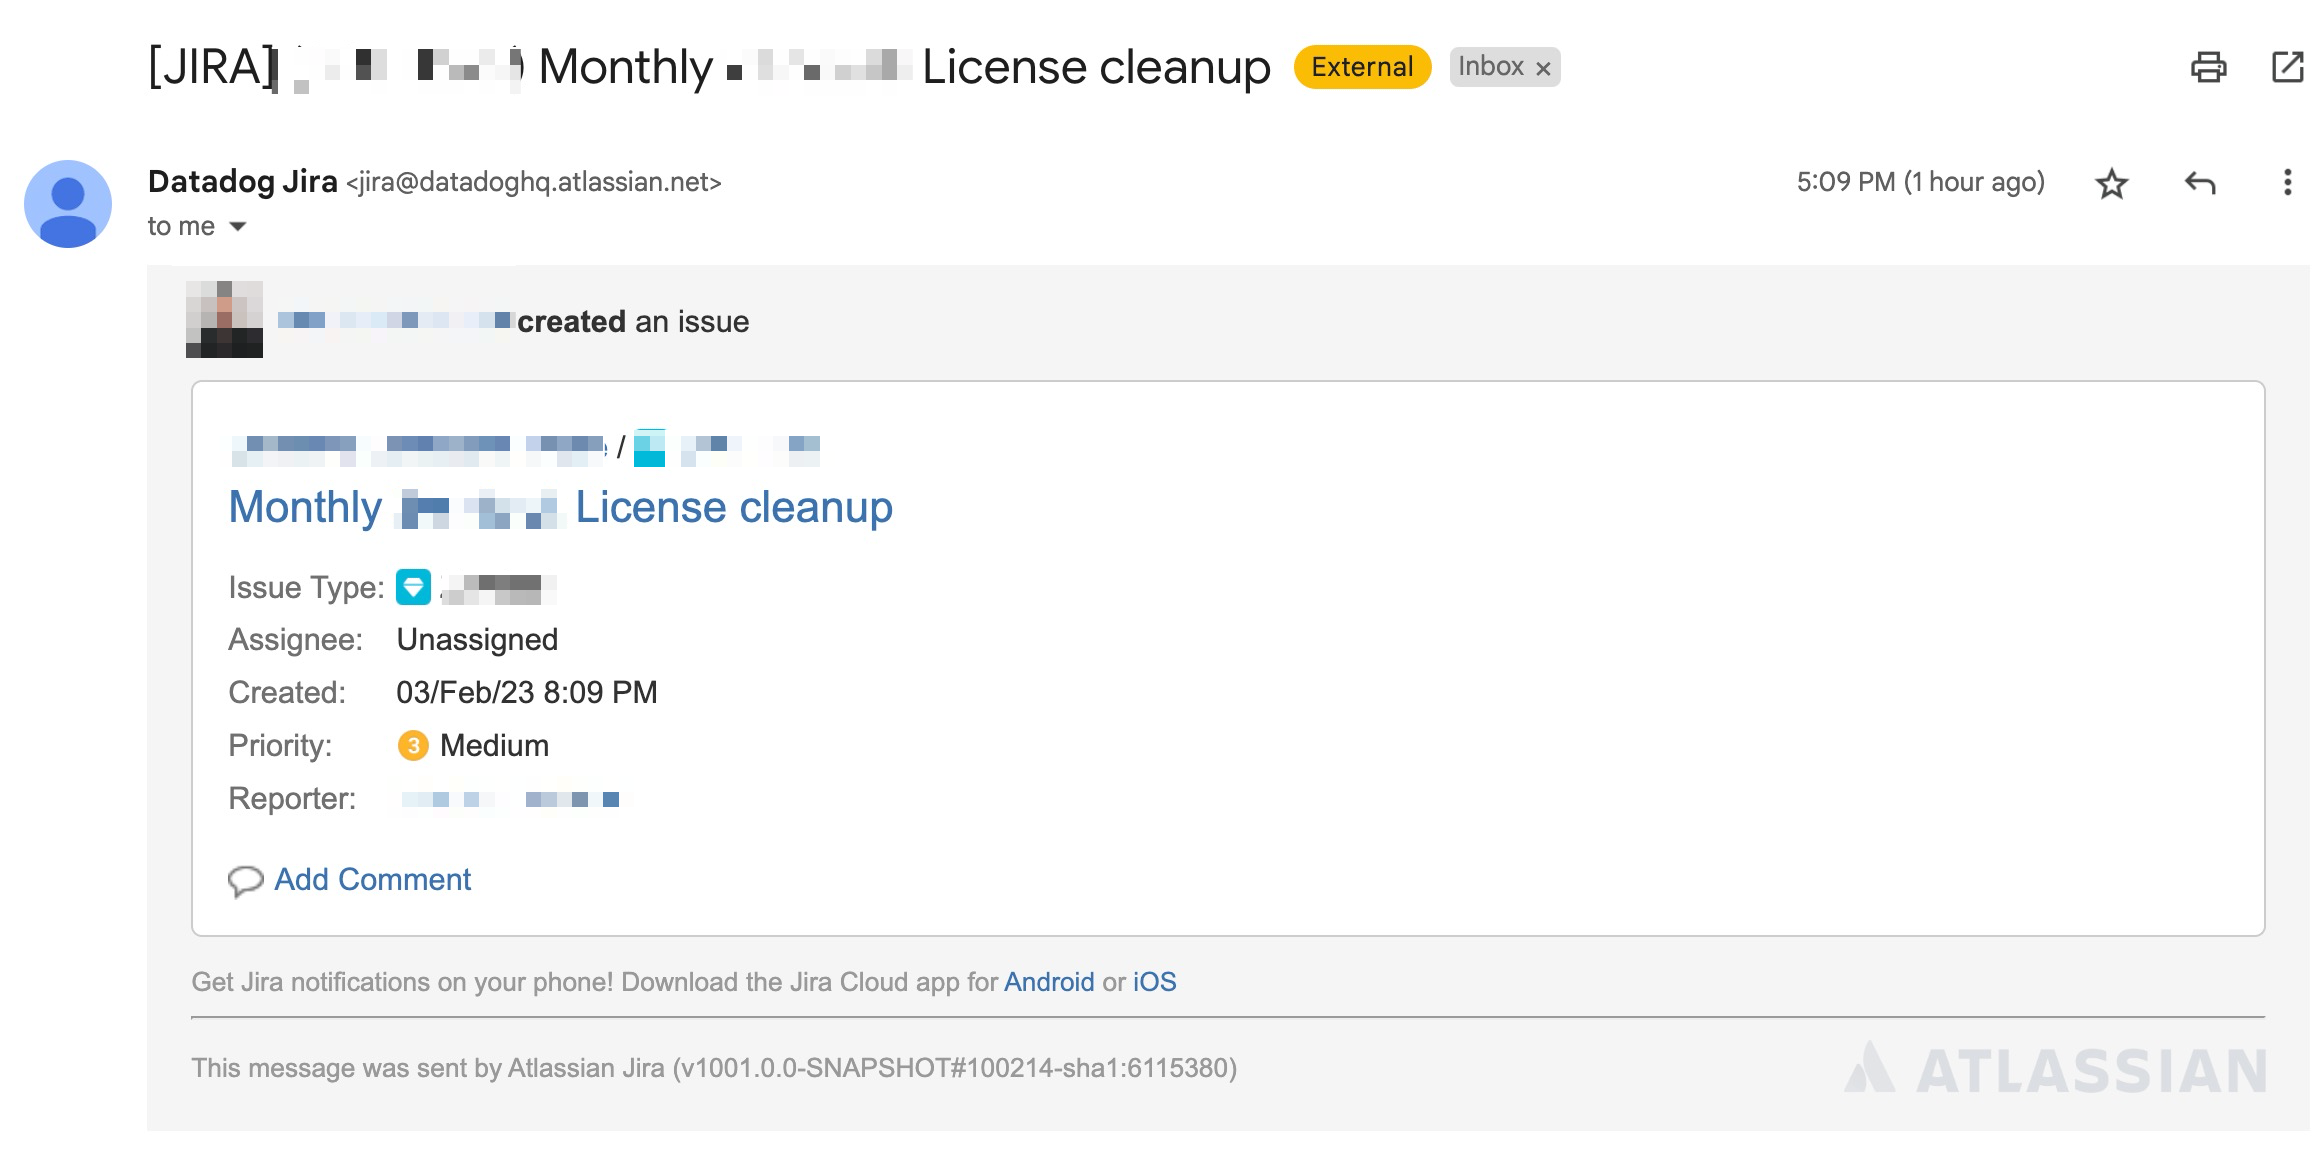Image resolution: width=2320 pixels, height=1150 pixels.
Task: Reply to the email using the arrow icon
Action: click(x=2200, y=183)
